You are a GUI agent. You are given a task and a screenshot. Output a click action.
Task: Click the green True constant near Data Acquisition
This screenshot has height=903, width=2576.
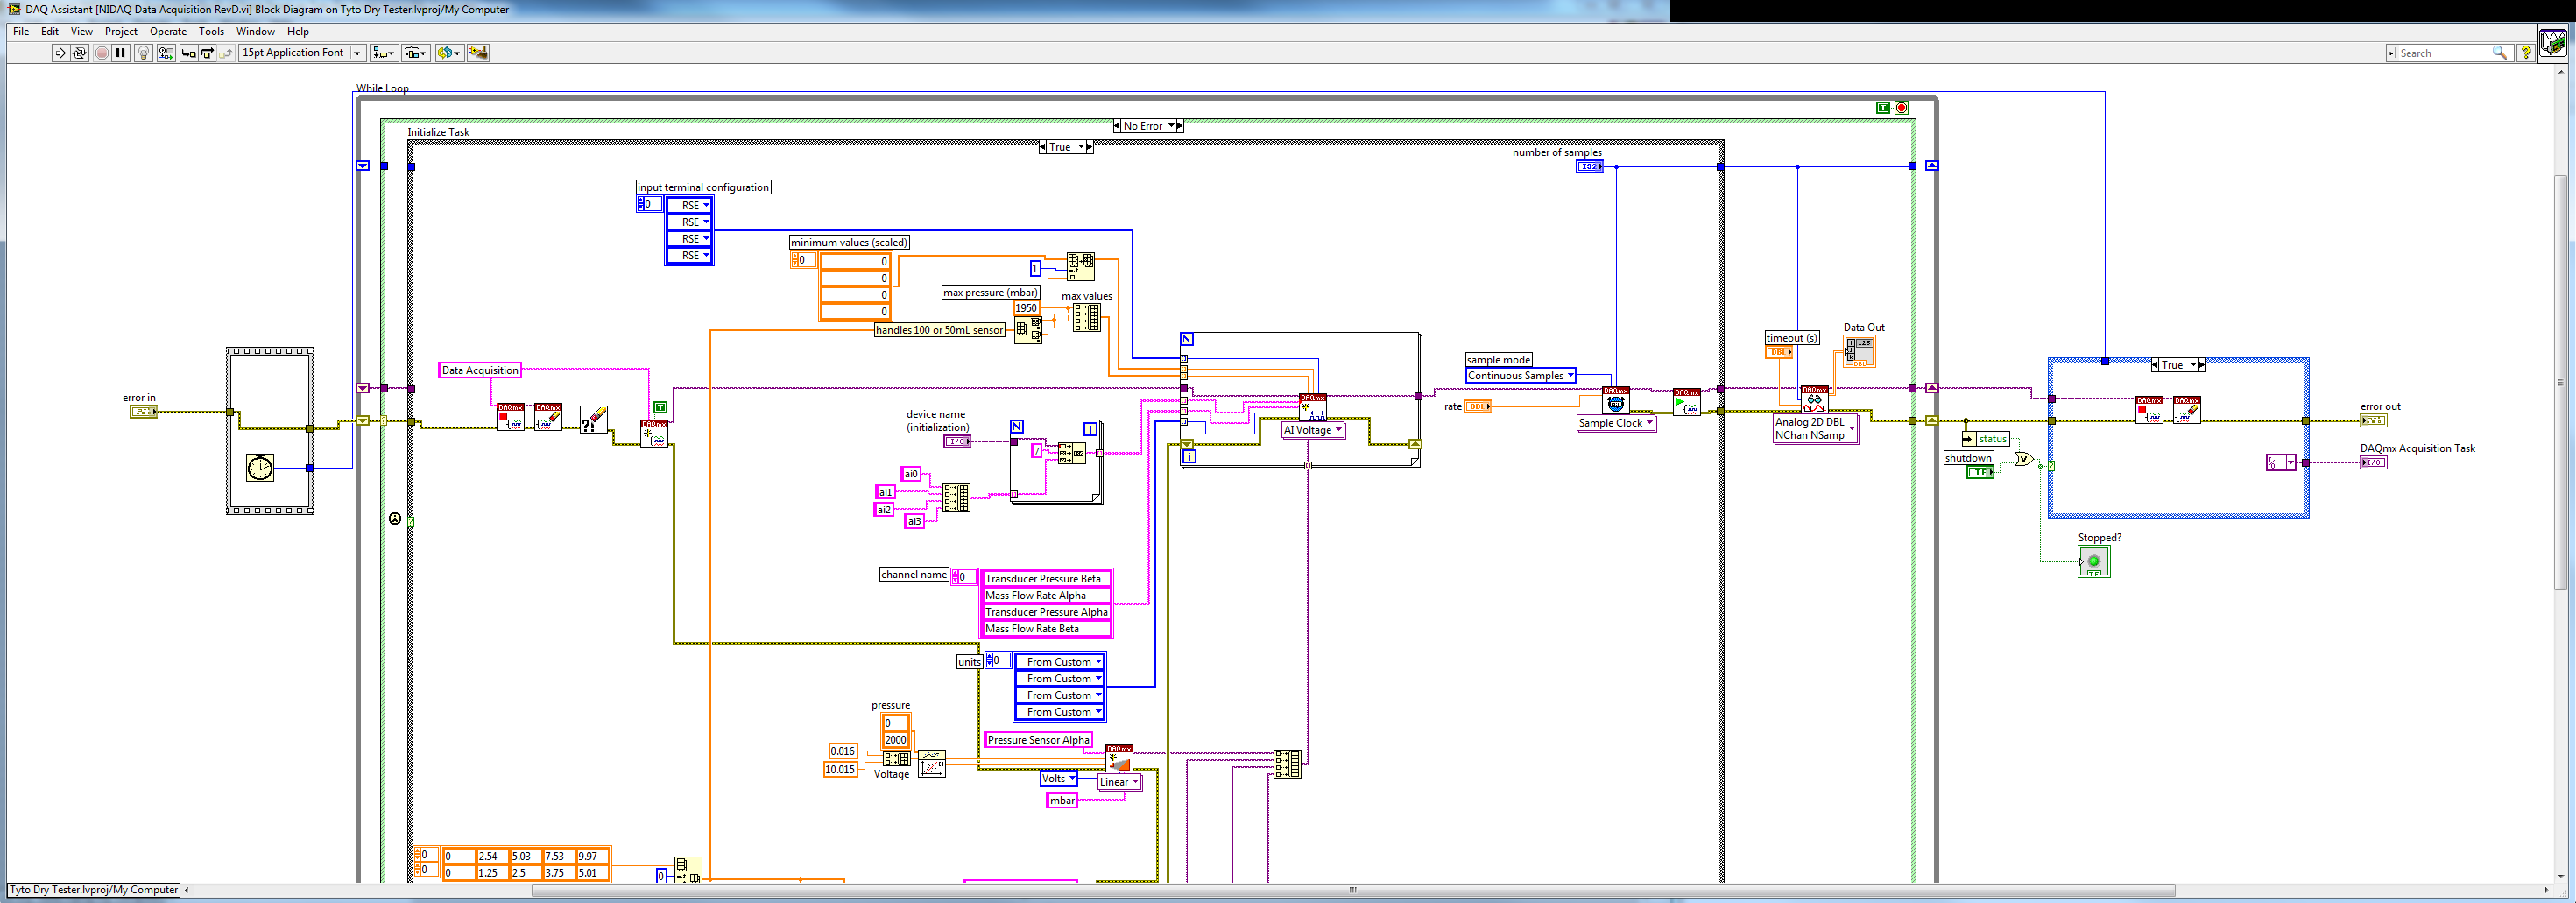(x=660, y=407)
